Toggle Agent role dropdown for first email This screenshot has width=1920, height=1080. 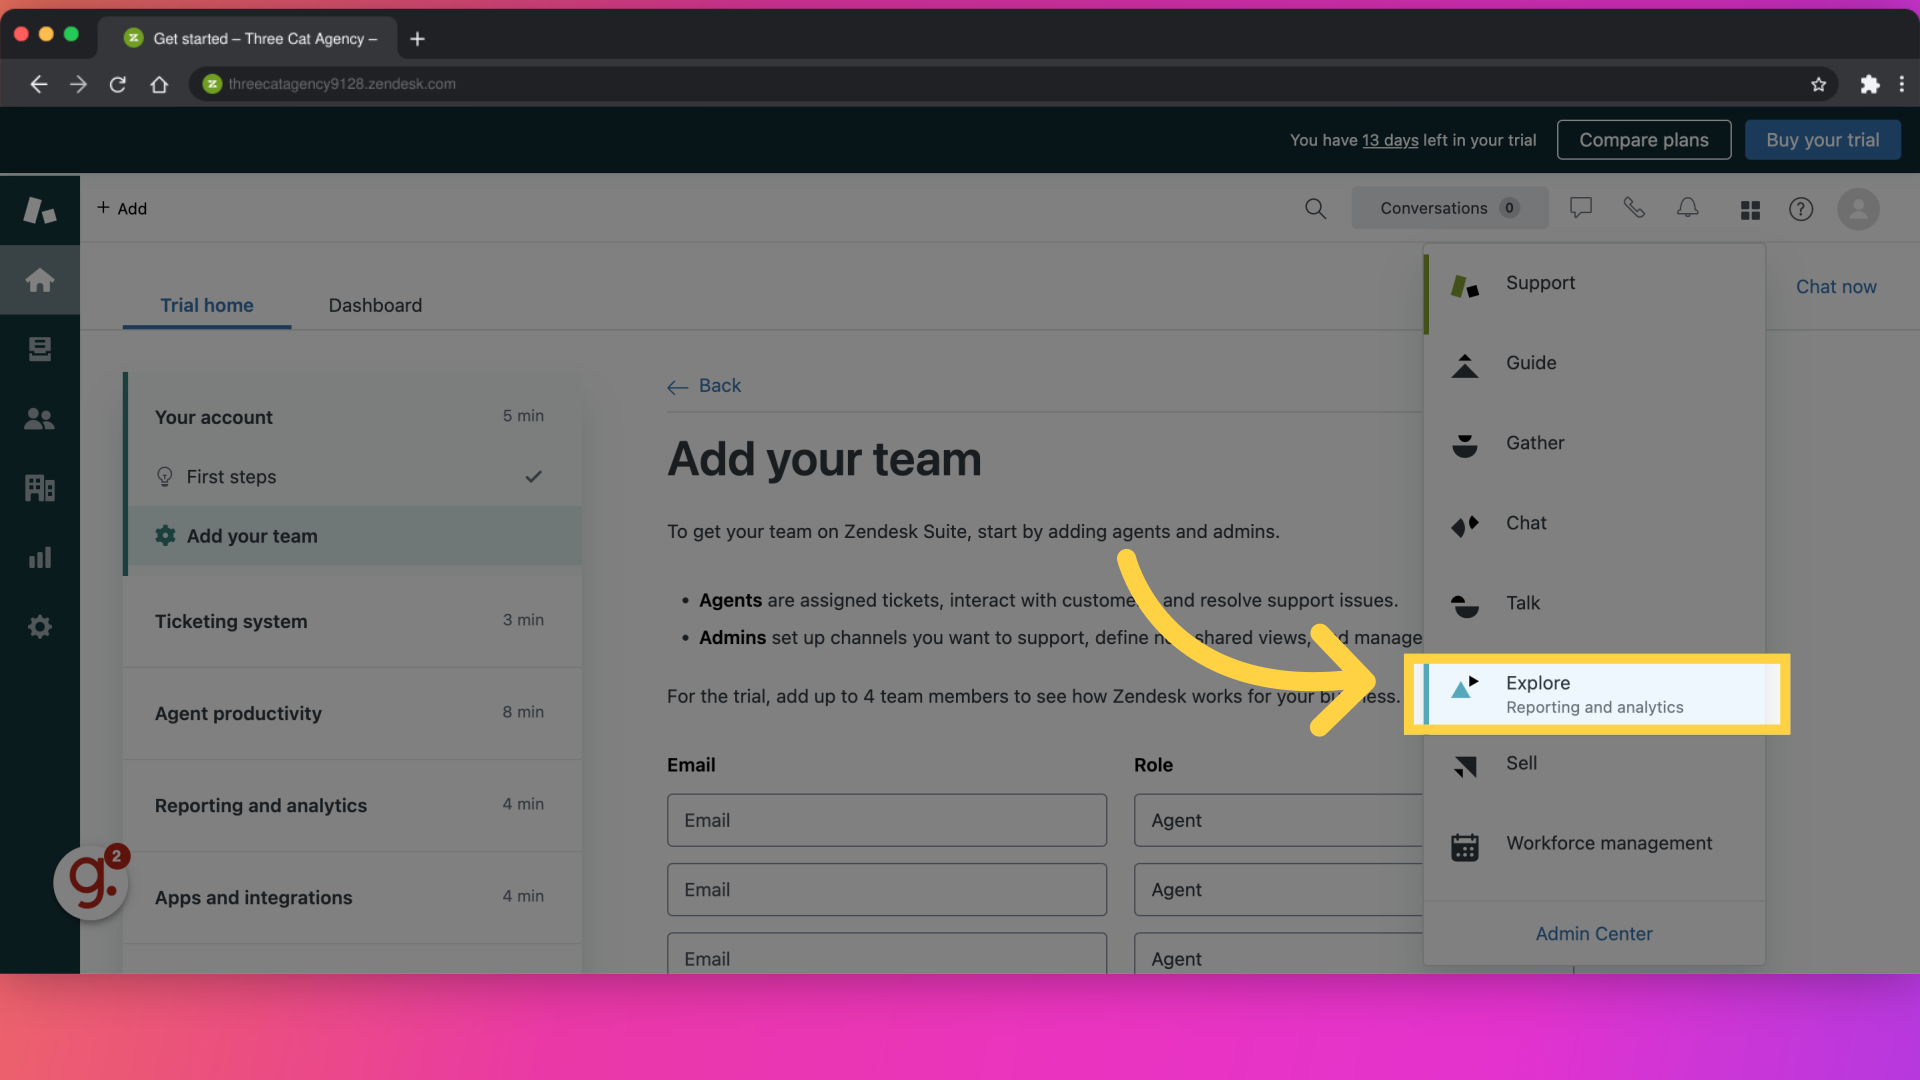coord(1275,819)
